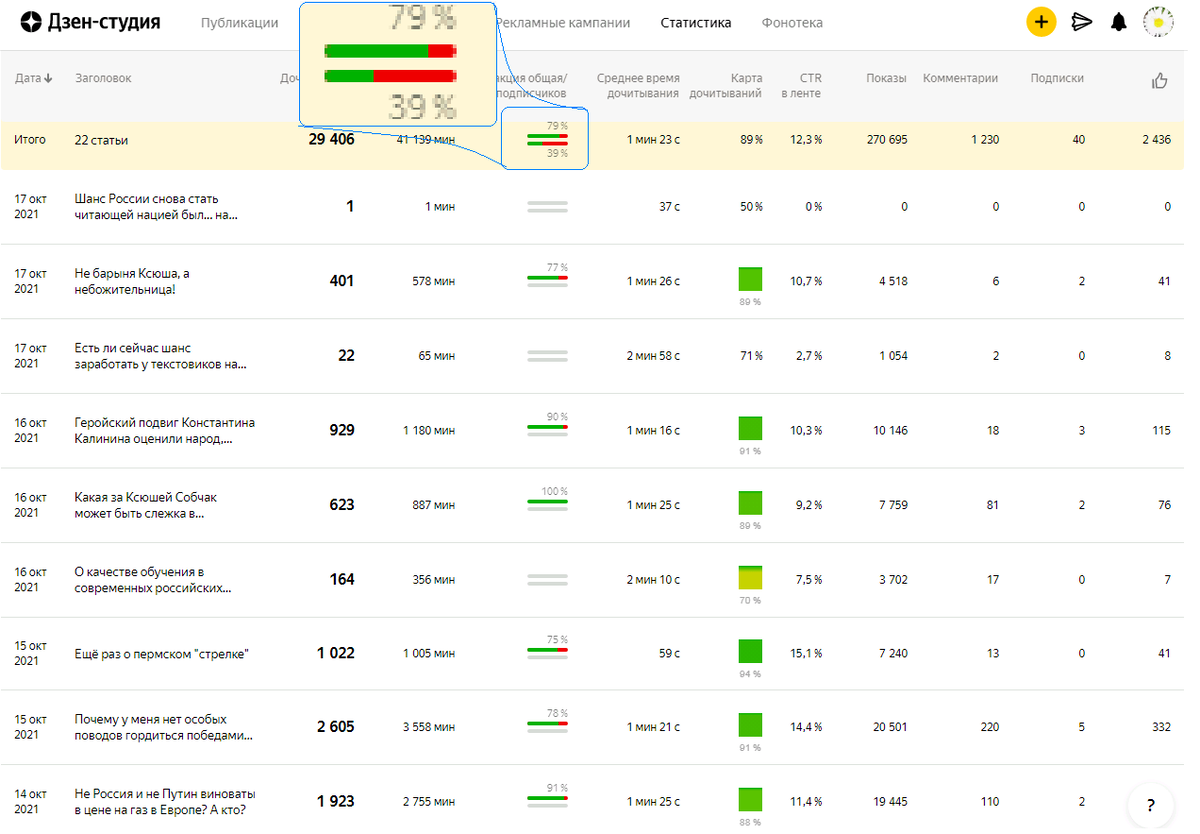Screen dimensions: 1200x834
Task: Click the 91% read map swatch for 'Геройский подвиг'
Action: coord(750,428)
